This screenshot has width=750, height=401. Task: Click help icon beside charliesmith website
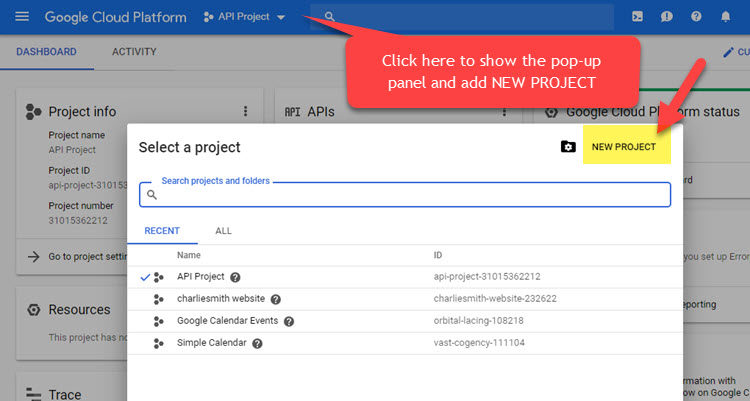[x=276, y=299]
